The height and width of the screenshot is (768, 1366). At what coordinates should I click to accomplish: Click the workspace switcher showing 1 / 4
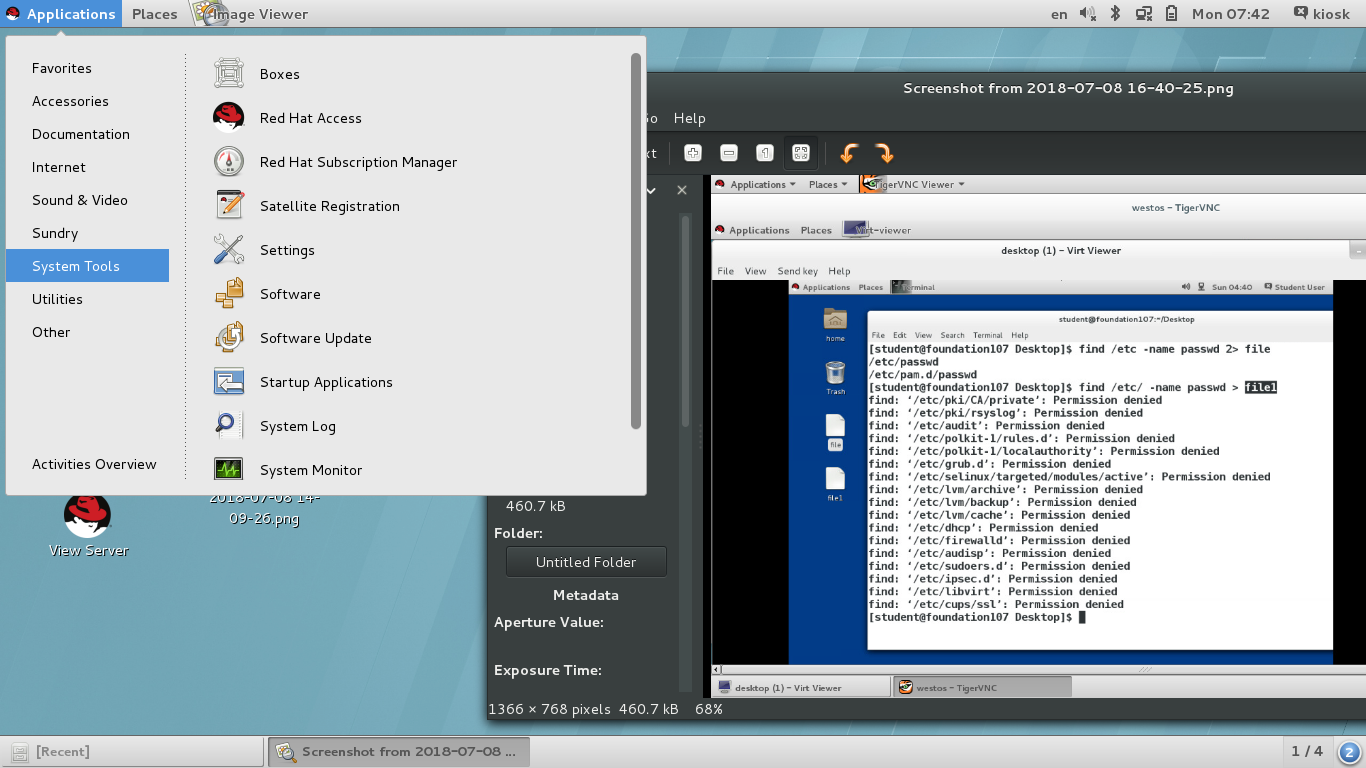(1306, 751)
